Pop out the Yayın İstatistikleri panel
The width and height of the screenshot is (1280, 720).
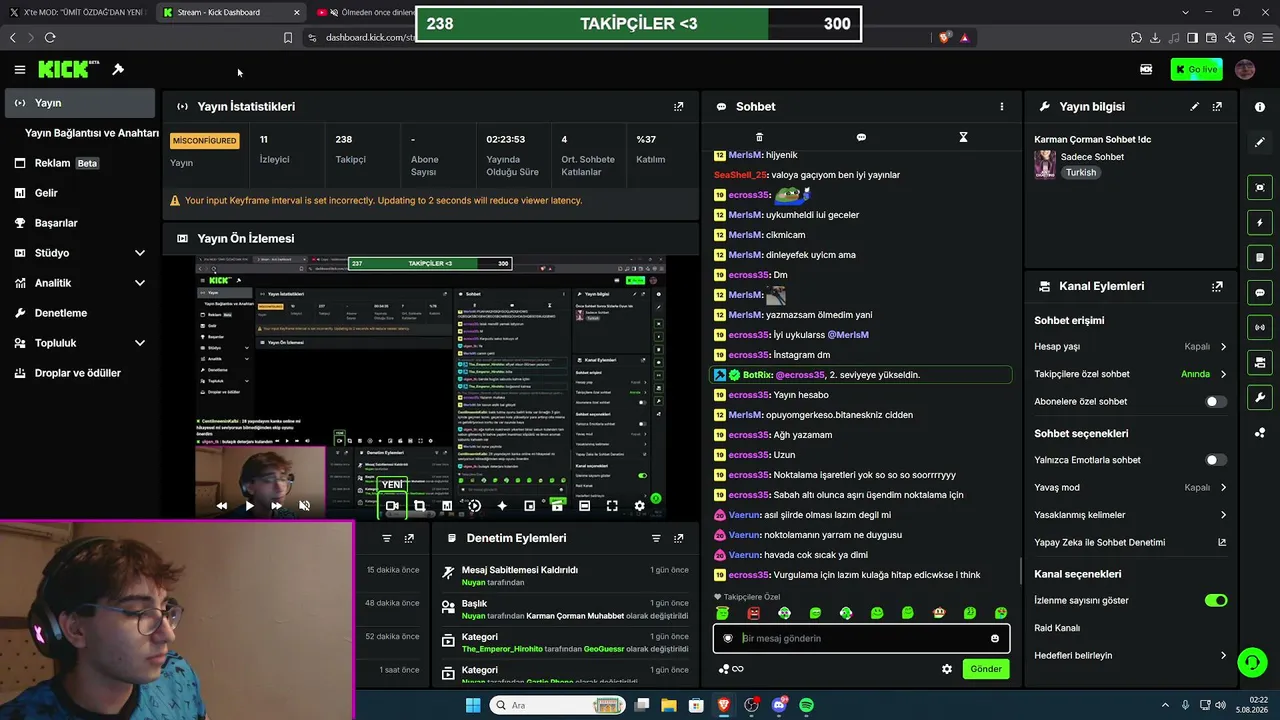click(679, 106)
